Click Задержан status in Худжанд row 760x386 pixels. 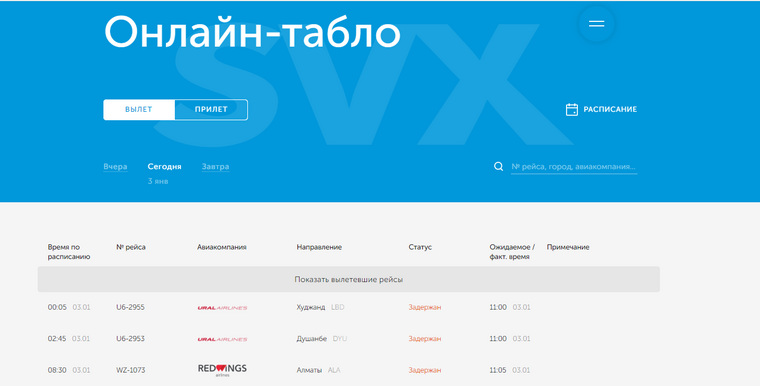425,307
